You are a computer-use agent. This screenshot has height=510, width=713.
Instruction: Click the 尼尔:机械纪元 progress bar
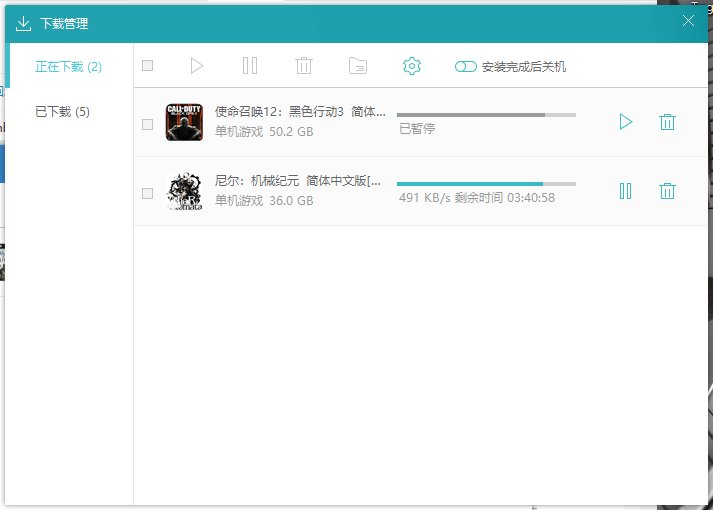coord(486,184)
